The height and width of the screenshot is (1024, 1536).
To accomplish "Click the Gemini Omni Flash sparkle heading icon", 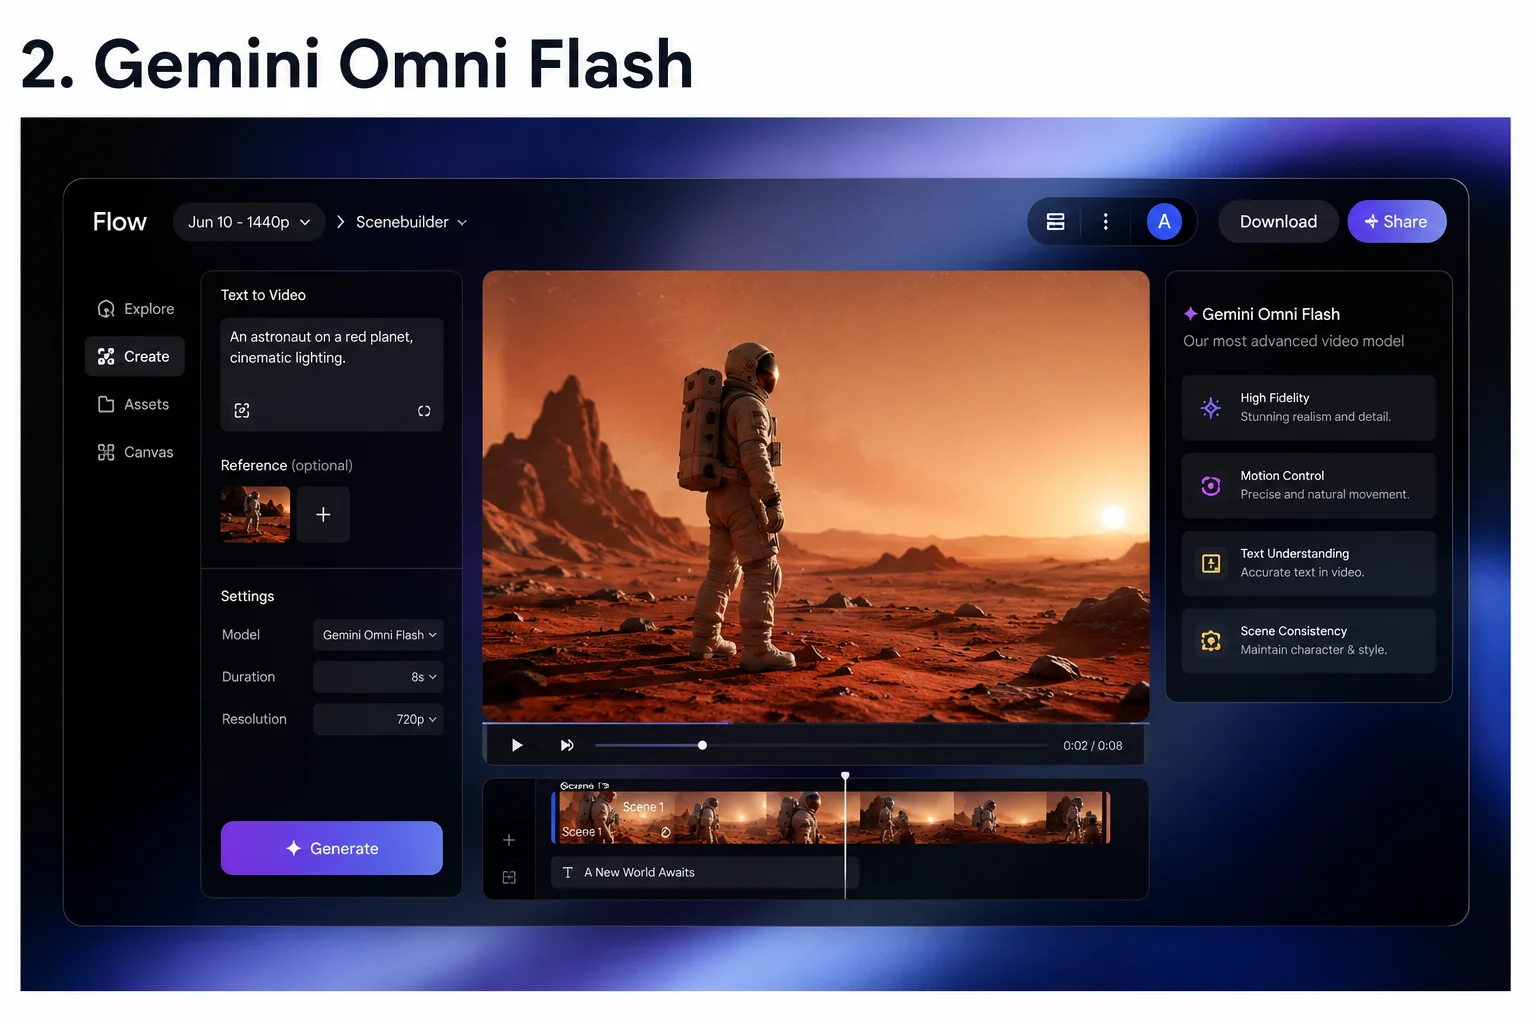I will tap(1190, 314).
